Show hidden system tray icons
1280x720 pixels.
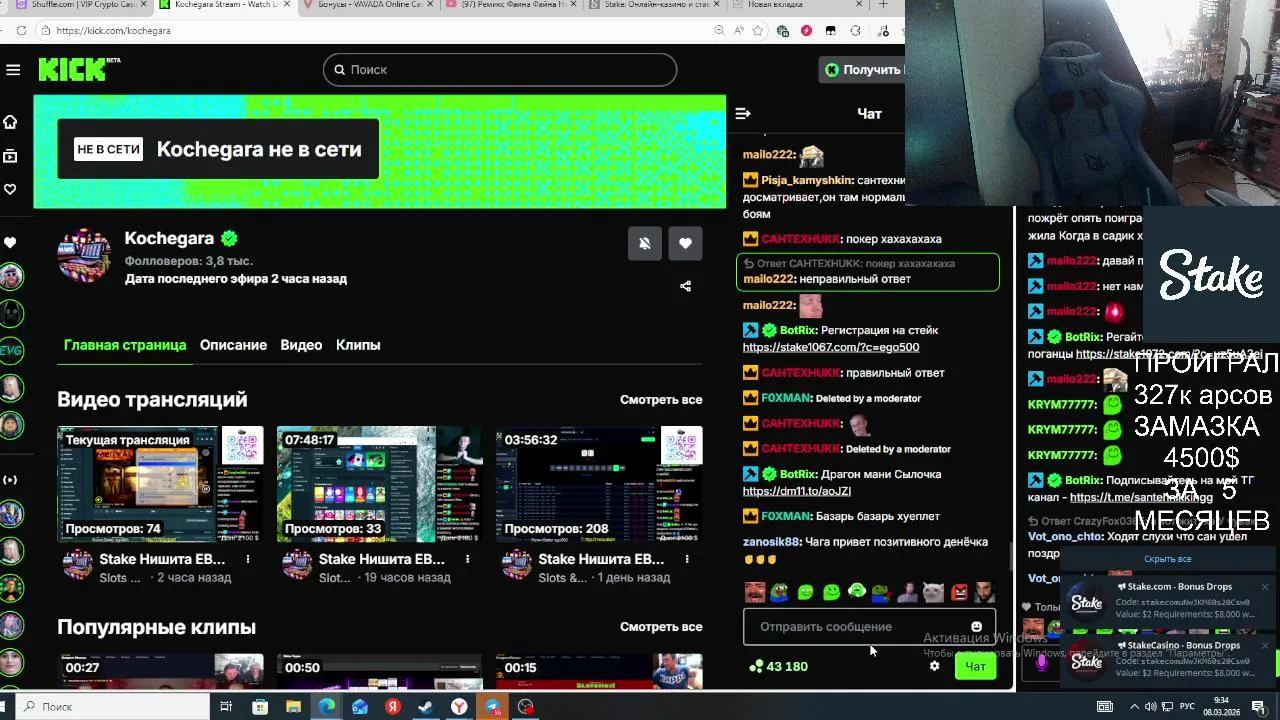(1134, 707)
